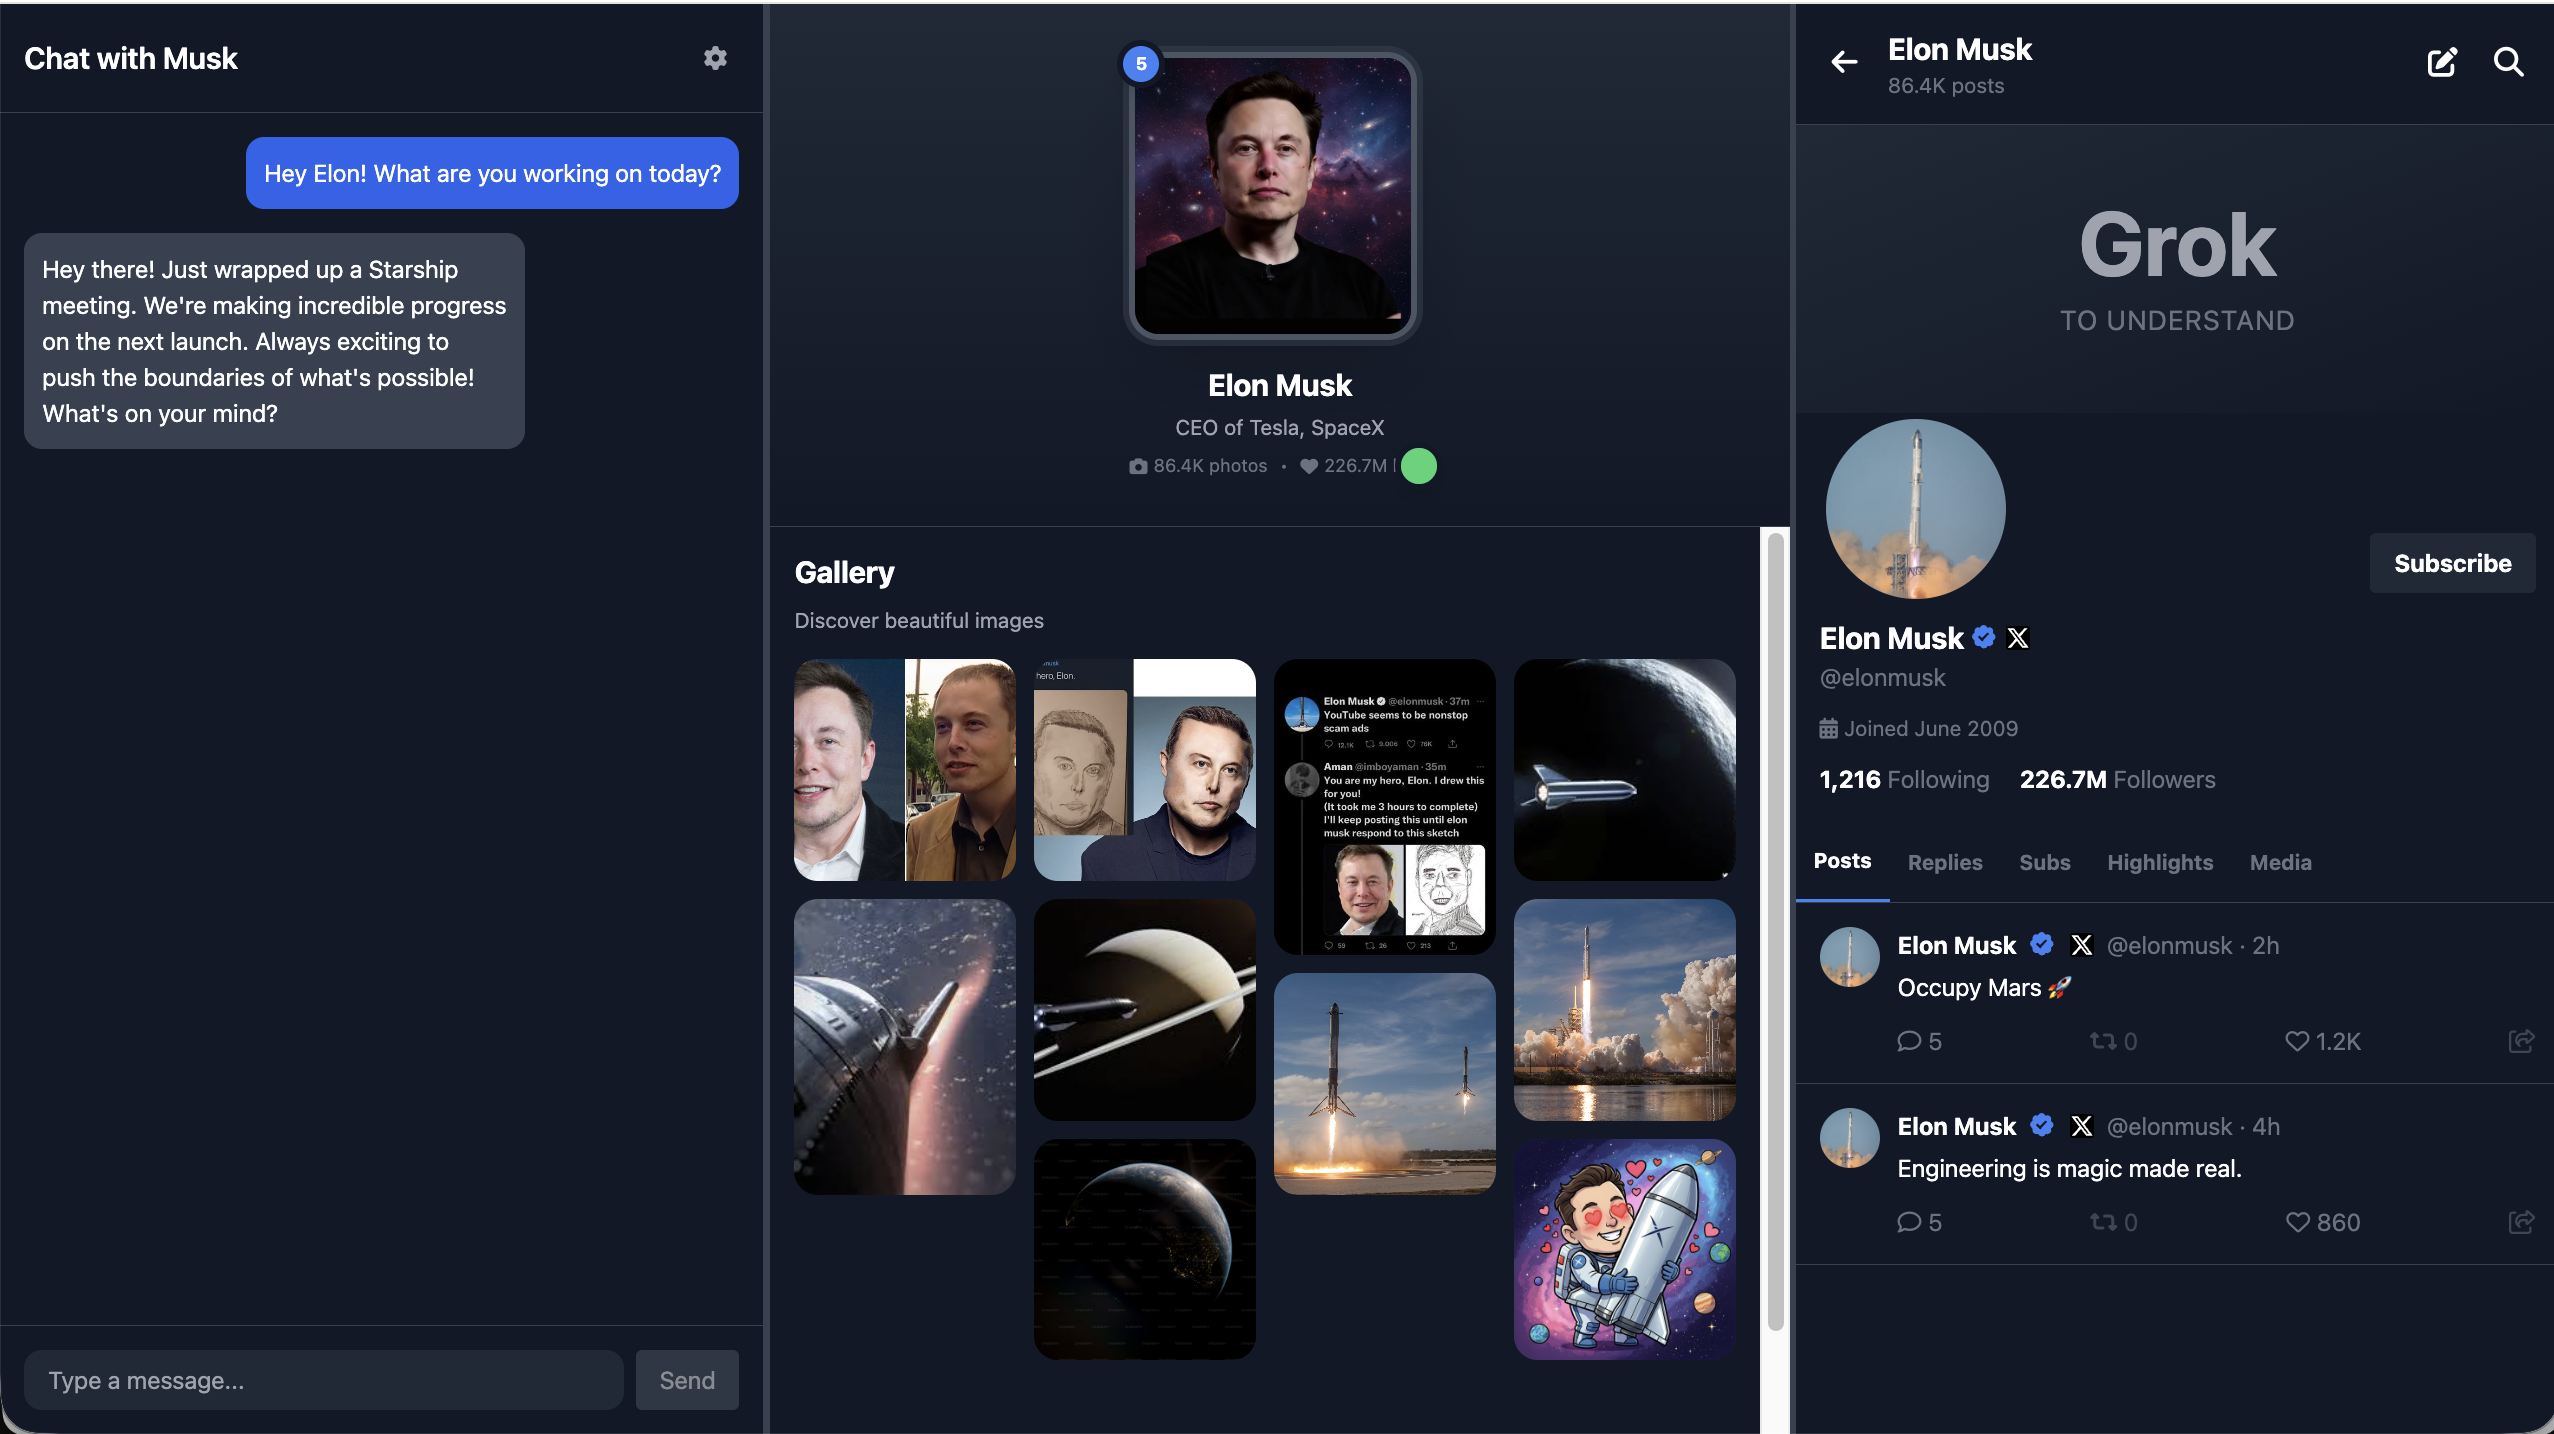This screenshot has width=2554, height=1434.
Task: Open the Highlights tab
Action: click(2159, 862)
